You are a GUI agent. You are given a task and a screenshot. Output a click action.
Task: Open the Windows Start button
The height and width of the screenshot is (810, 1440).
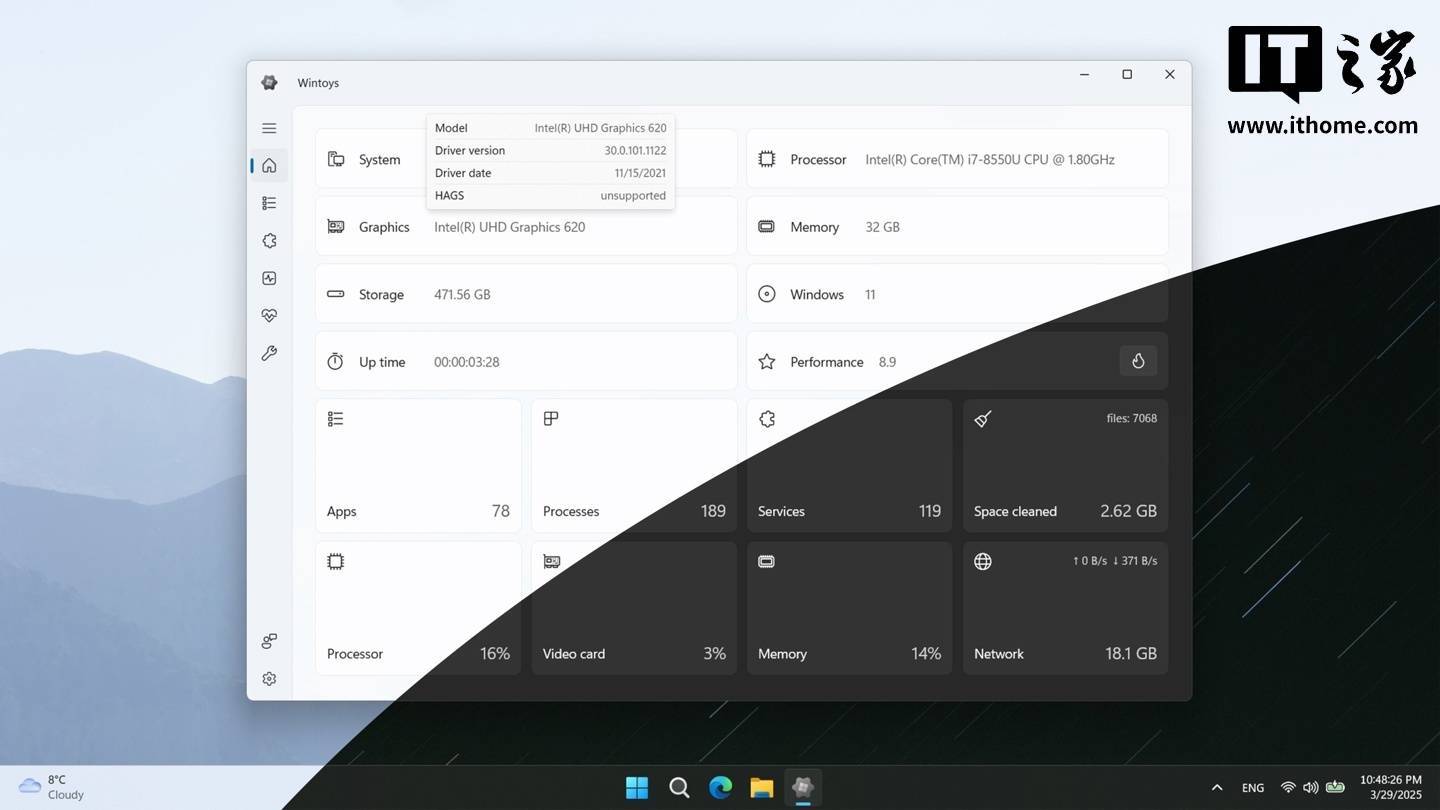click(637, 788)
